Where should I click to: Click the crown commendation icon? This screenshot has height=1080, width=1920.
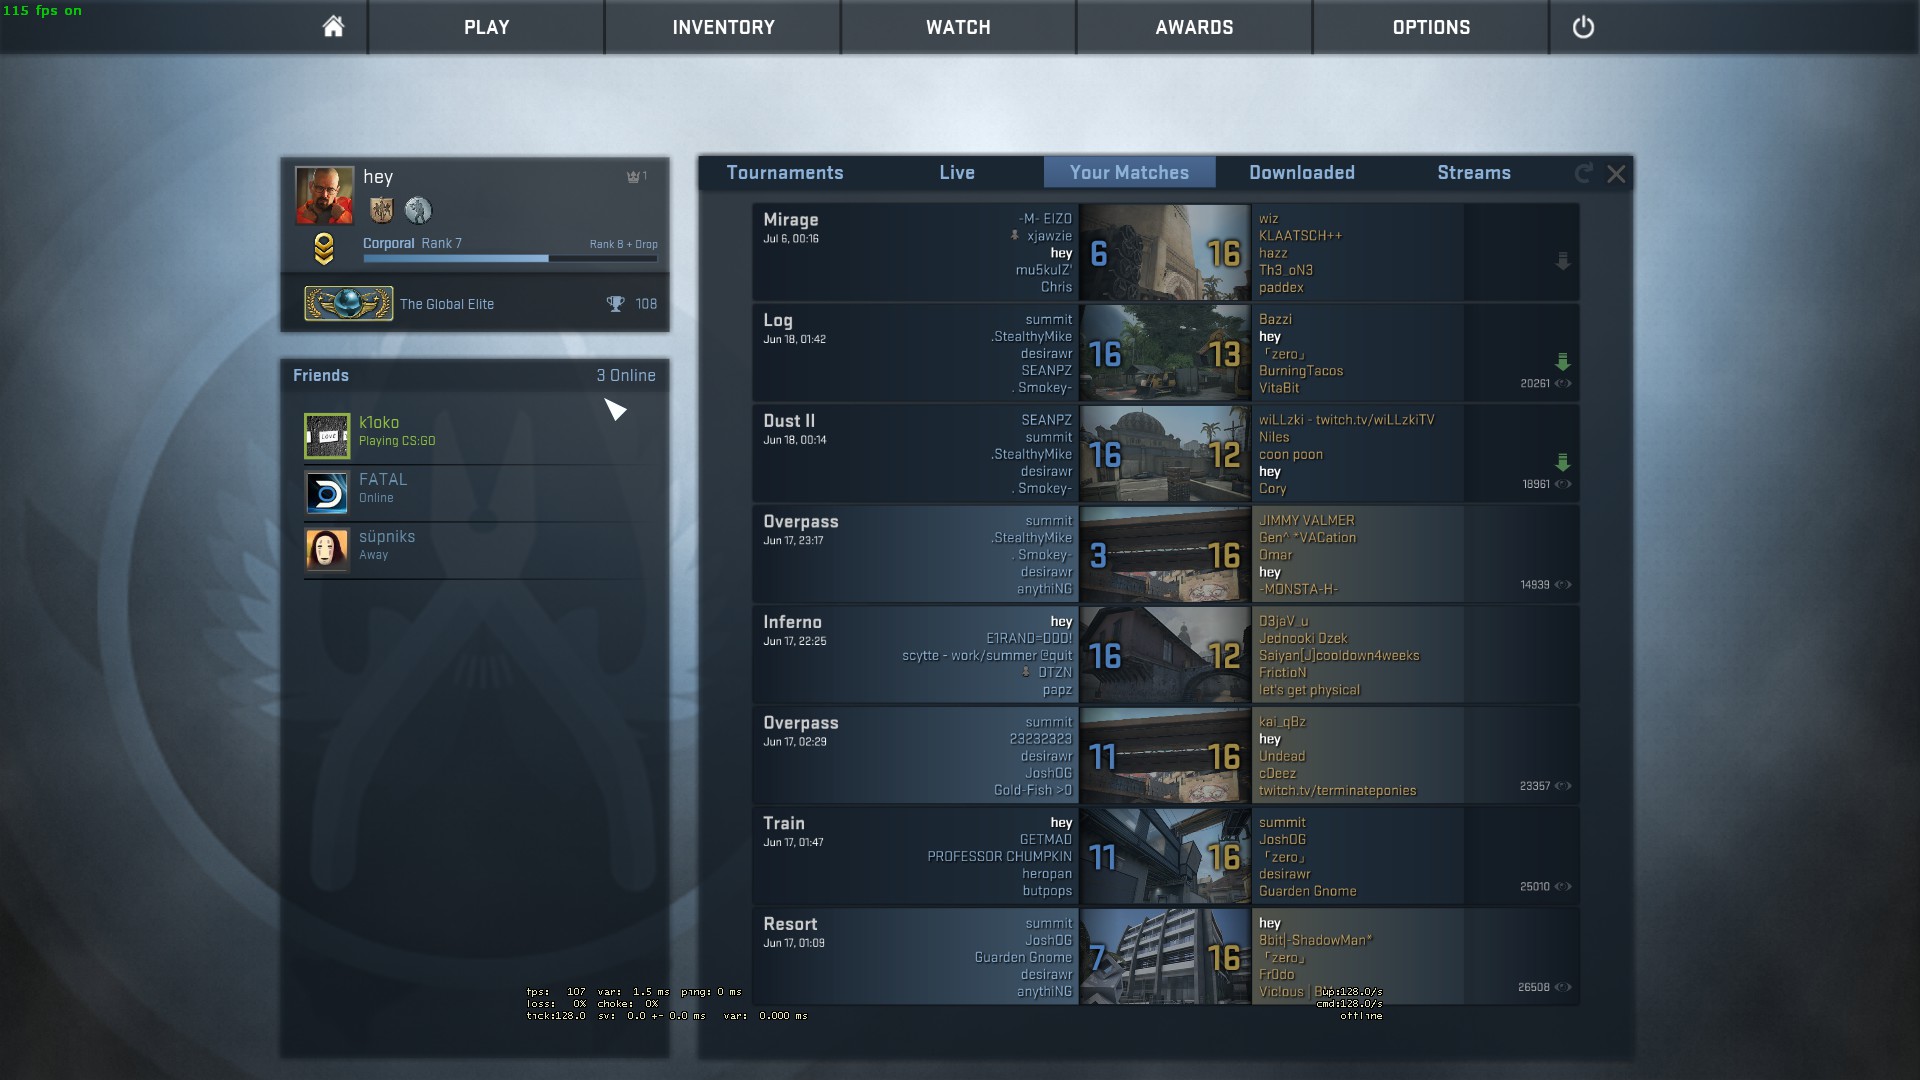633,177
